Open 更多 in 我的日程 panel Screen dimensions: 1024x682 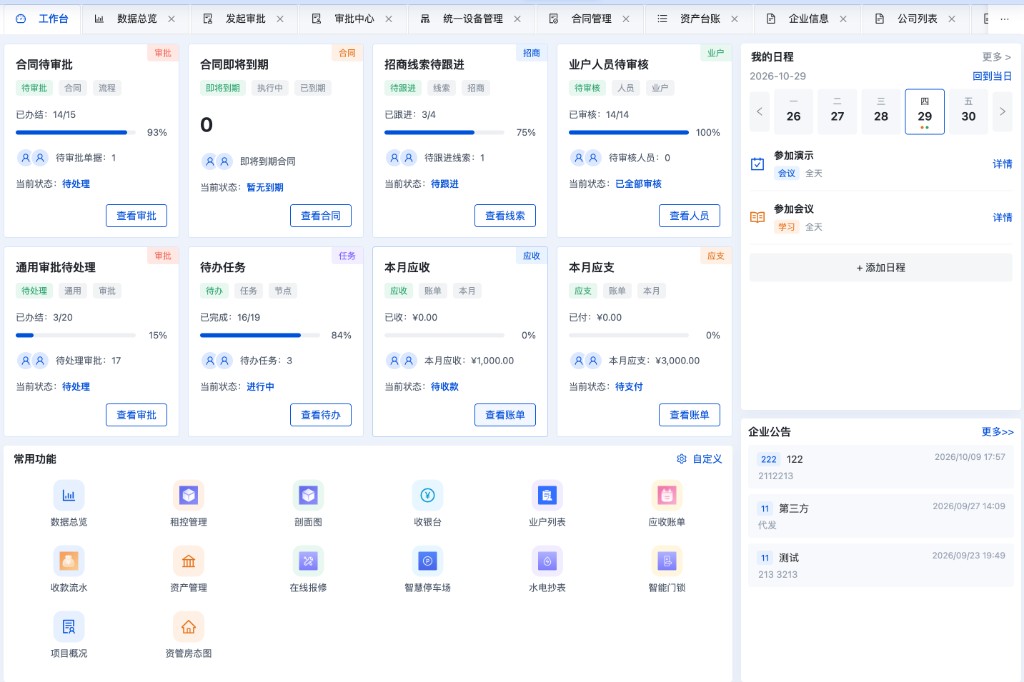click(997, 57)
